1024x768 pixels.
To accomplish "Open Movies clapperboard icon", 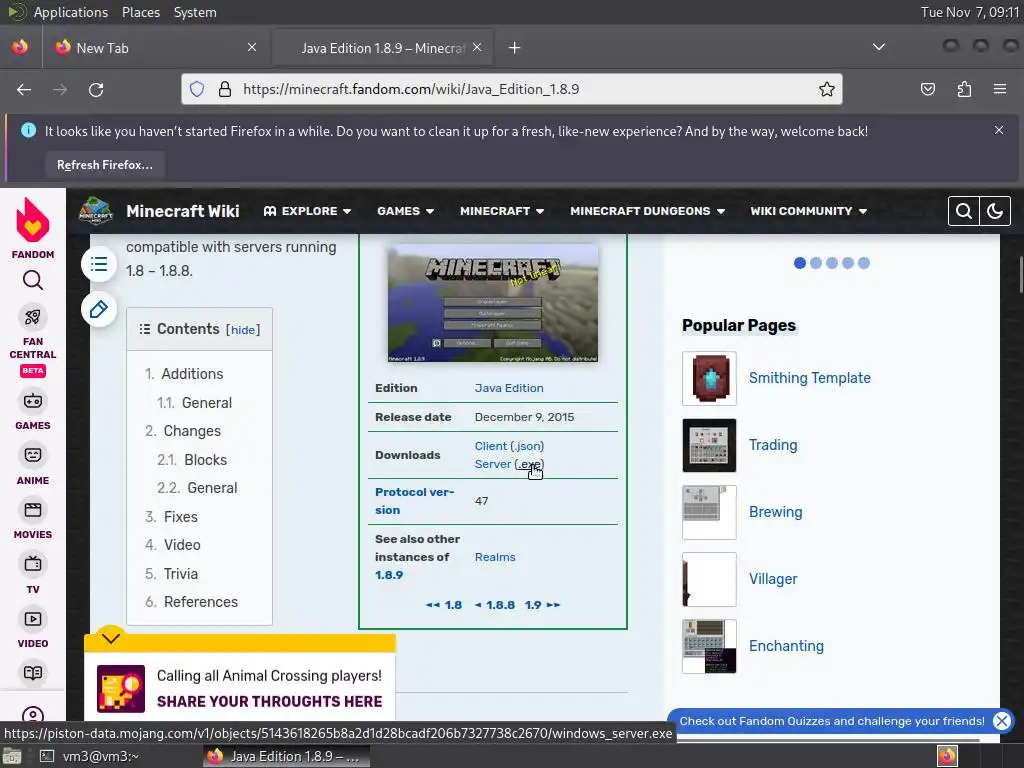I will pyautogui.click(x=33, y=509).
